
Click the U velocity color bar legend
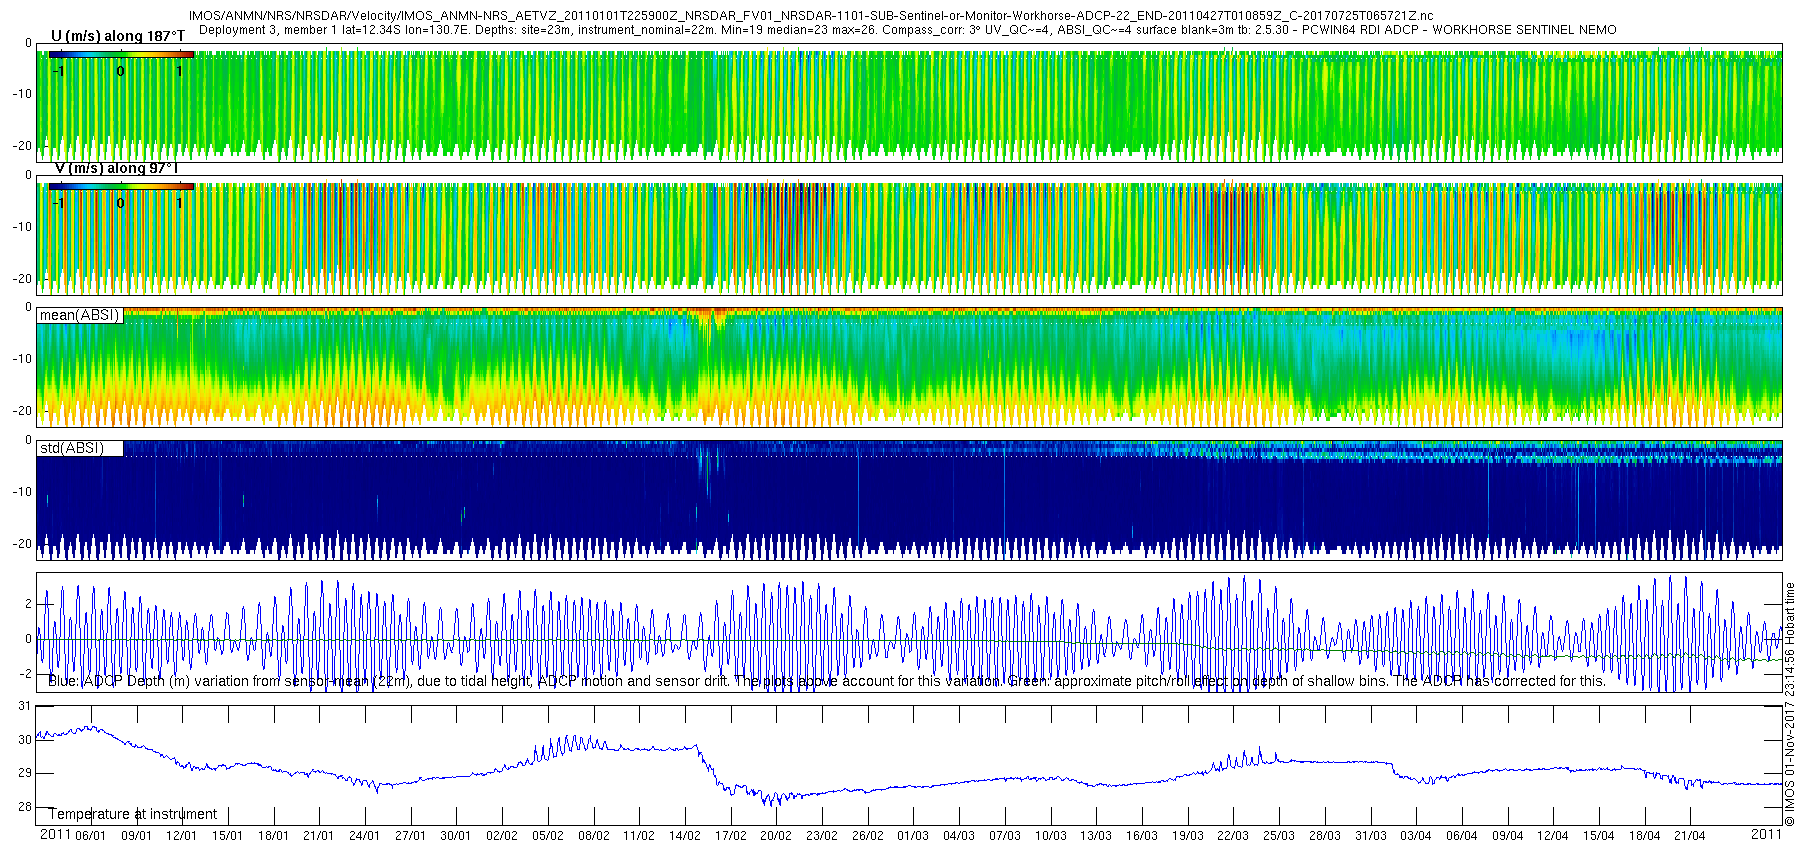point(121,55)
